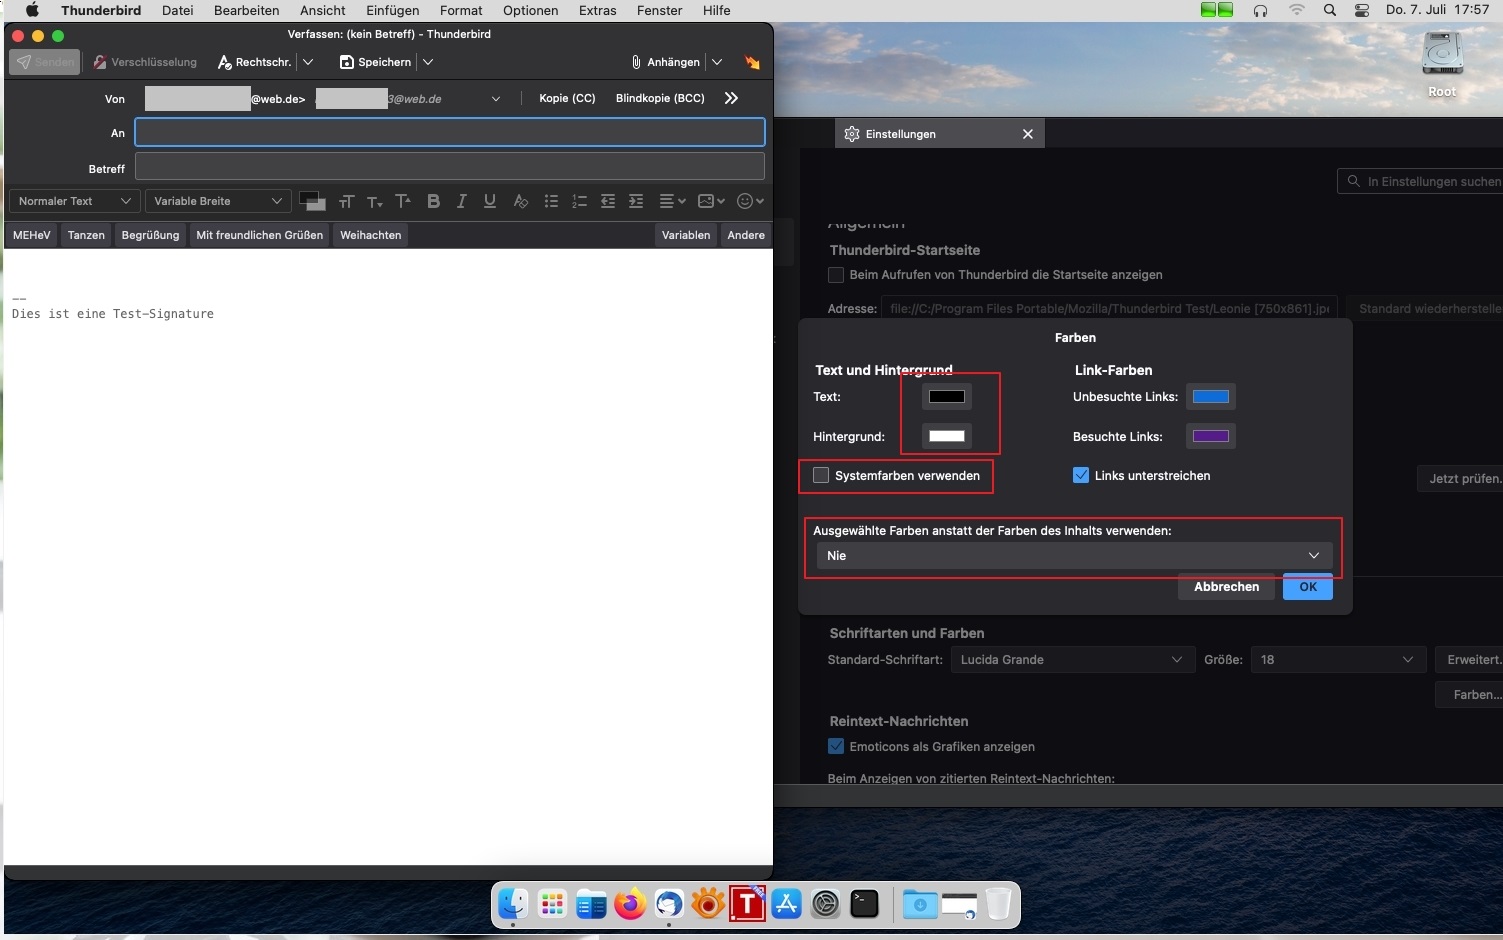
Task: Open the Root drive on desktop
Action: click(1442, 64)
